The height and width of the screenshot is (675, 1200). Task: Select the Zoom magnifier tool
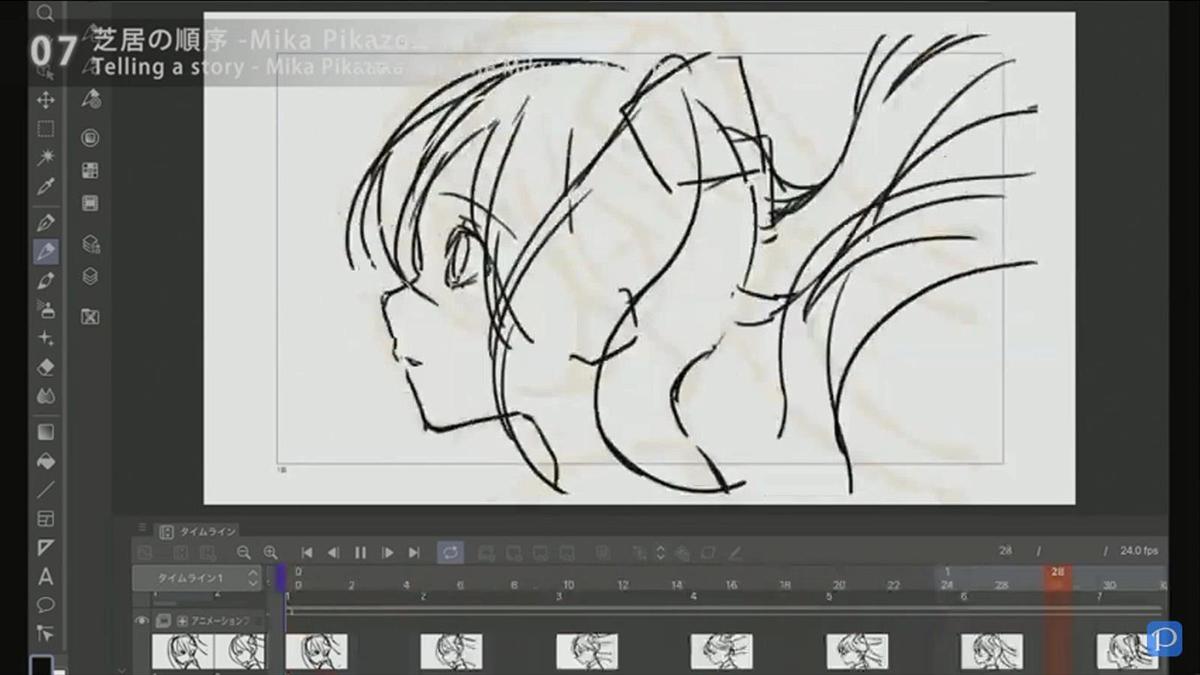45,14
